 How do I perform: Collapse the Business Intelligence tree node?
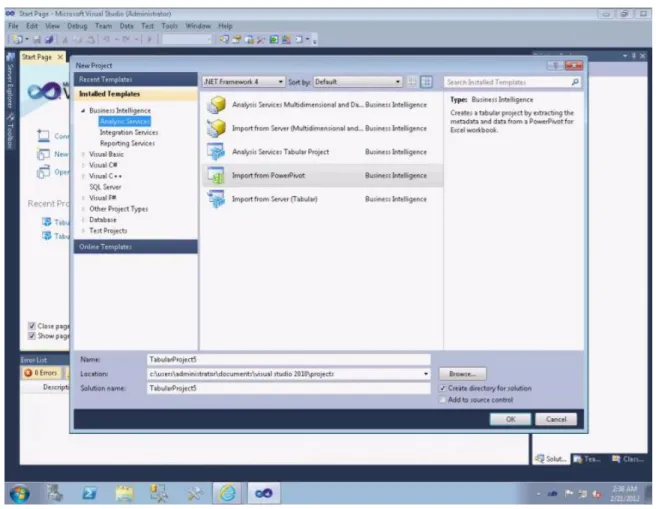pos(83,110)
